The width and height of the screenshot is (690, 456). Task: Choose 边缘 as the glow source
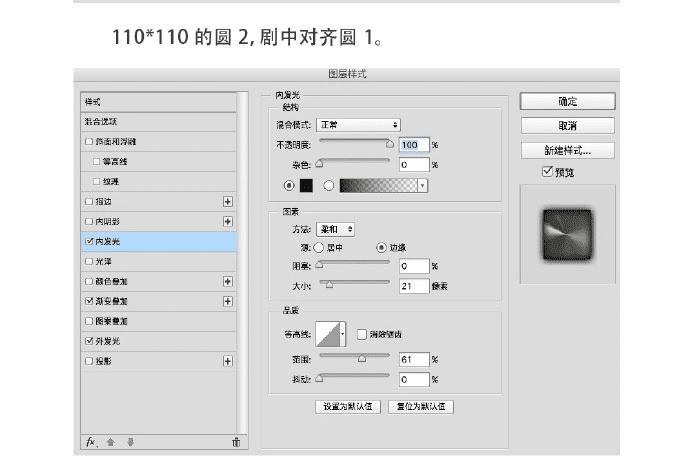pyautogui.click(x=381, y=248)
